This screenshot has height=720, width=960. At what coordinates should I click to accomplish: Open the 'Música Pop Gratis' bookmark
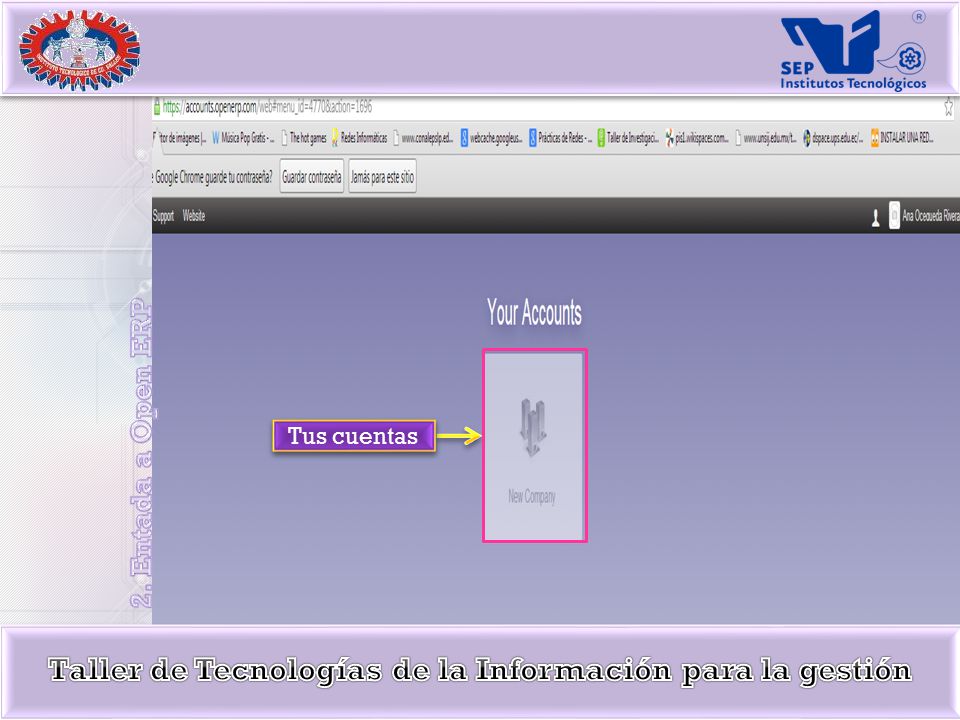pyautogui.click(x=243, y=138)
